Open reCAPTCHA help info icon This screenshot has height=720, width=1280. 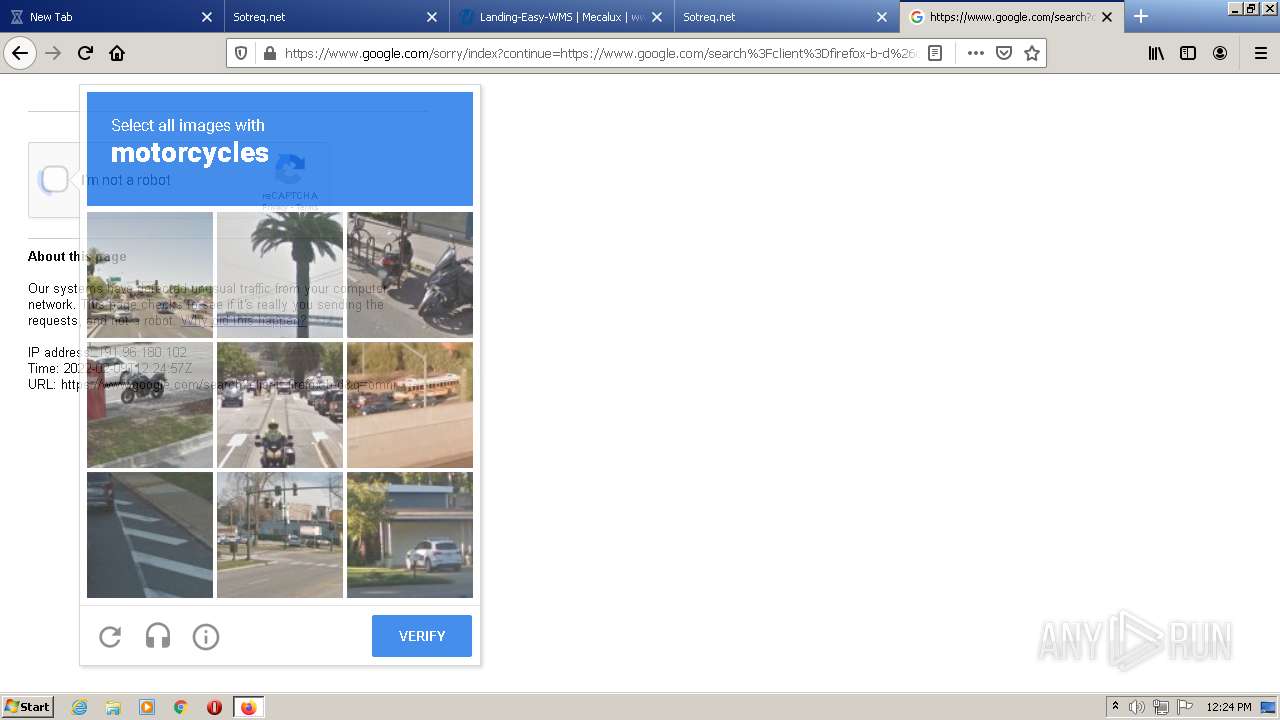(206, 636)
